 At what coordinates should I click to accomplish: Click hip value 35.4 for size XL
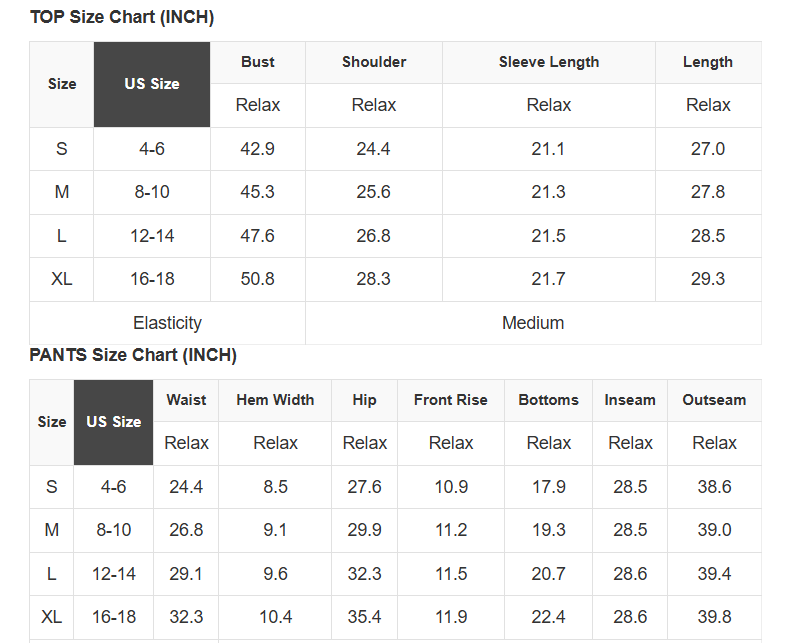(365, 617)
